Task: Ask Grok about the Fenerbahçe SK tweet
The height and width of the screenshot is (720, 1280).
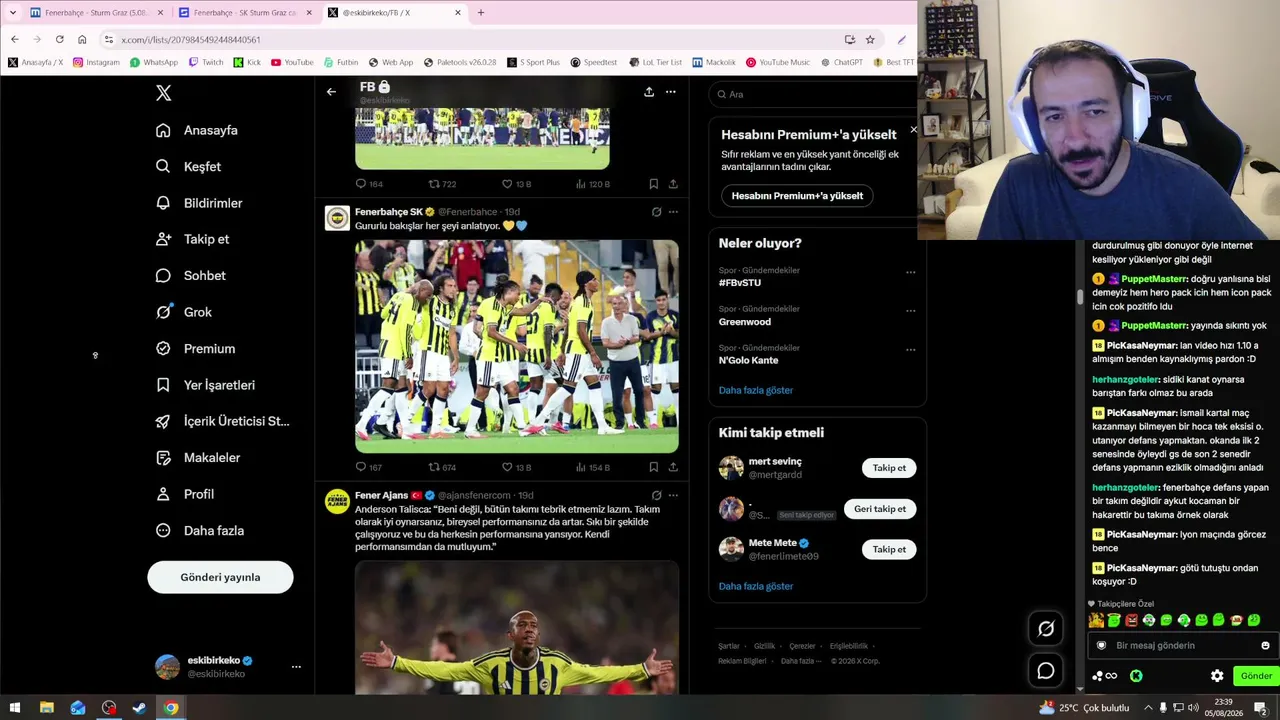Action: coord(656,212)
